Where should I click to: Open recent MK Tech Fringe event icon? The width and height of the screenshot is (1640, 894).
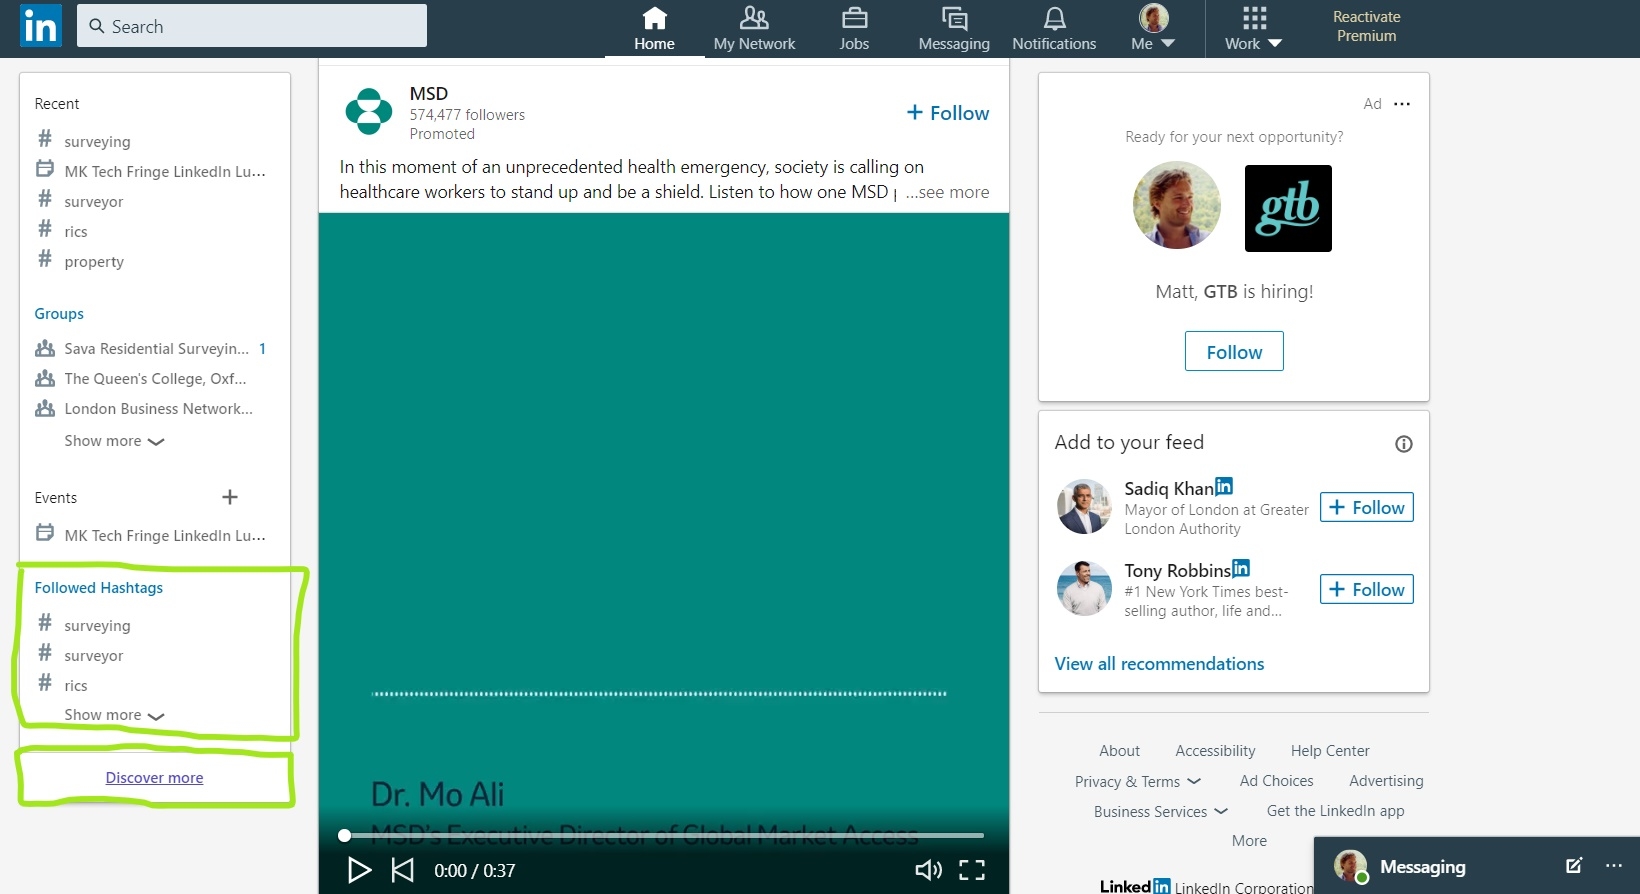[45, 169]
